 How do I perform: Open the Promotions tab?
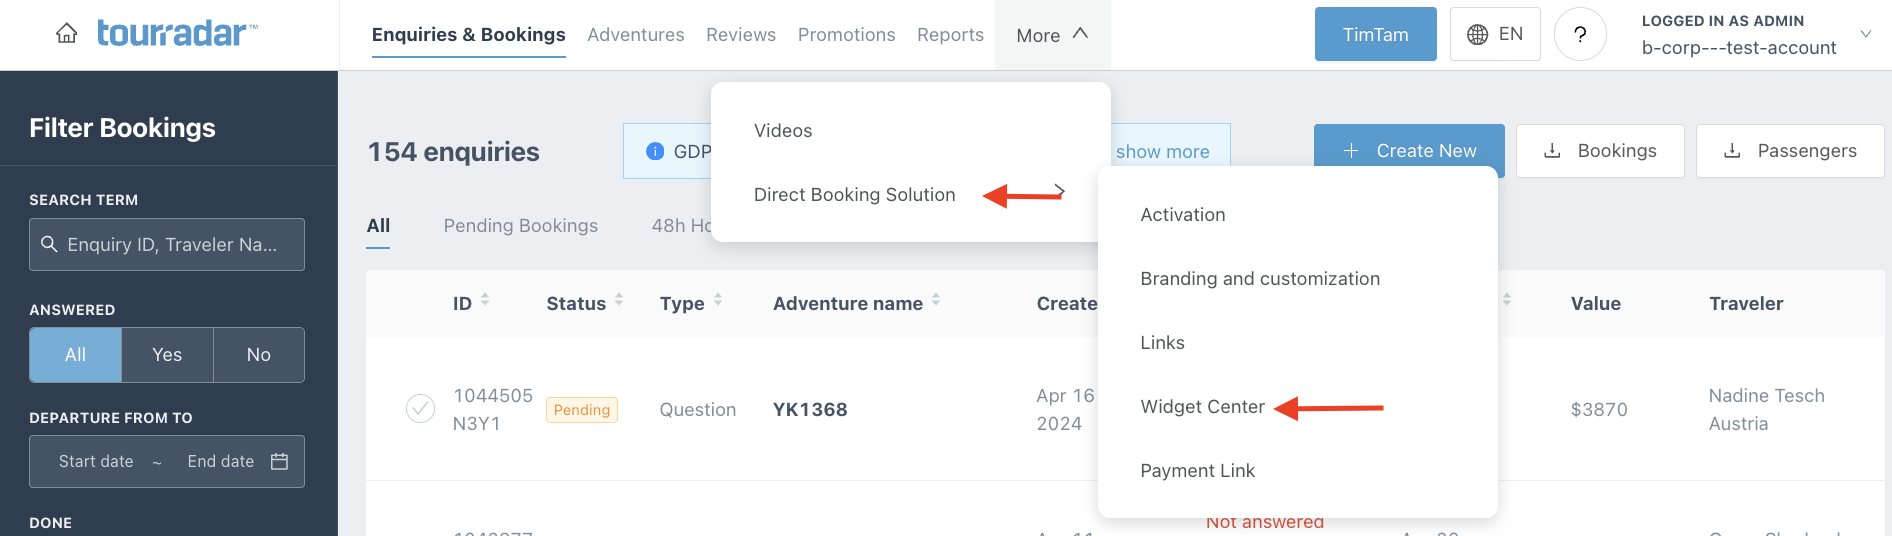click(847, 35)
